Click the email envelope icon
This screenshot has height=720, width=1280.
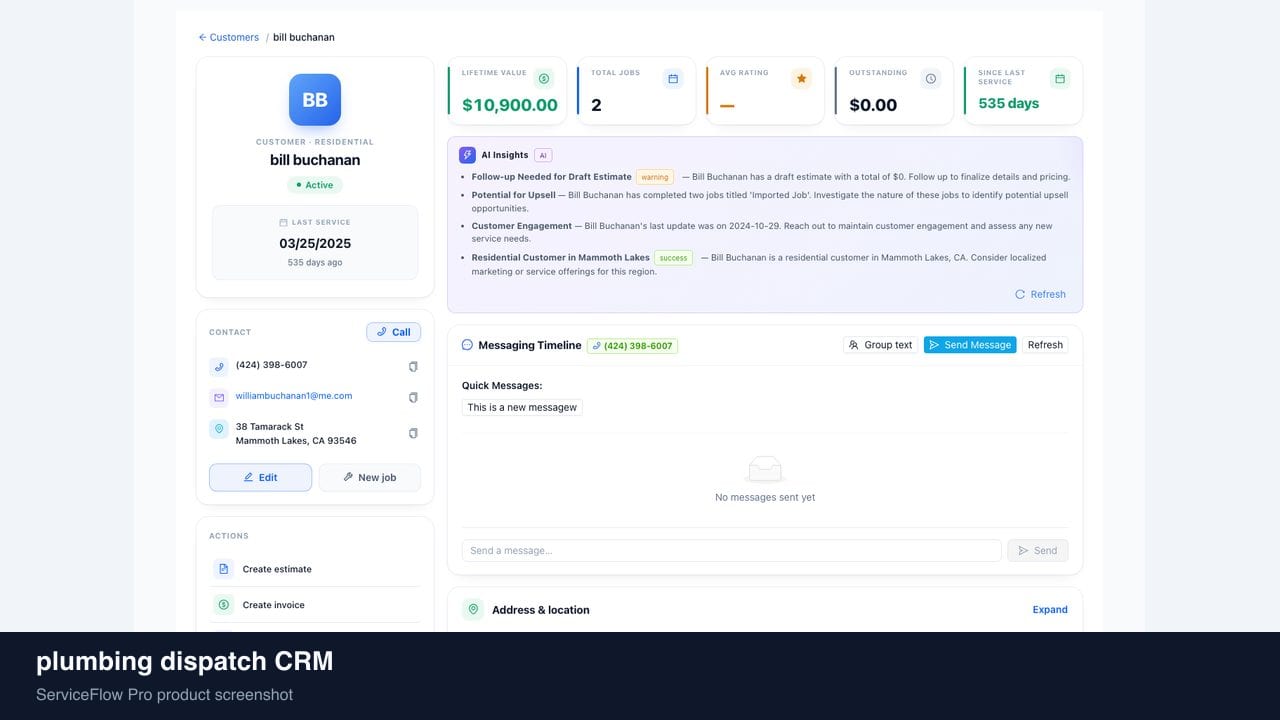click(x=219, y=398)
